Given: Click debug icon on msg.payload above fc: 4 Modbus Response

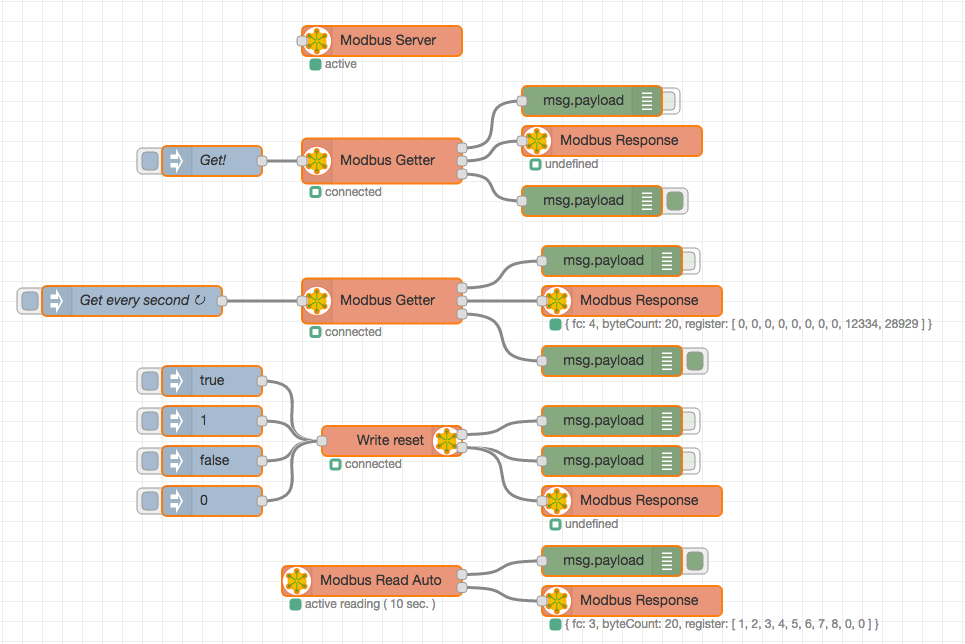Looking at the screenshot, I should coord(667,261).
